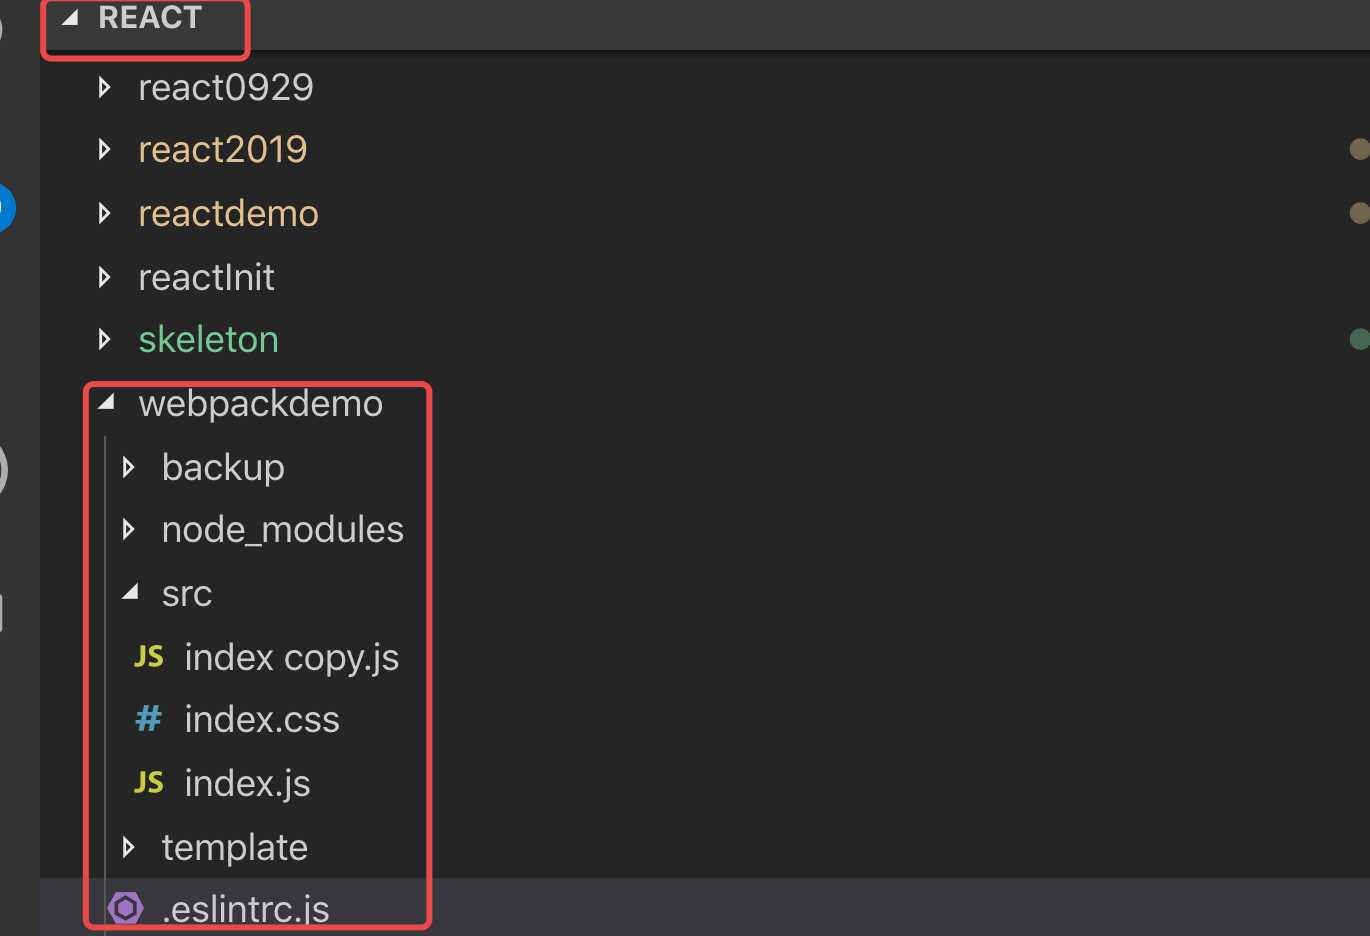Screen dimensions: 1370x936
Task: Expand the reactInit folder arrow
Action: 104,277
